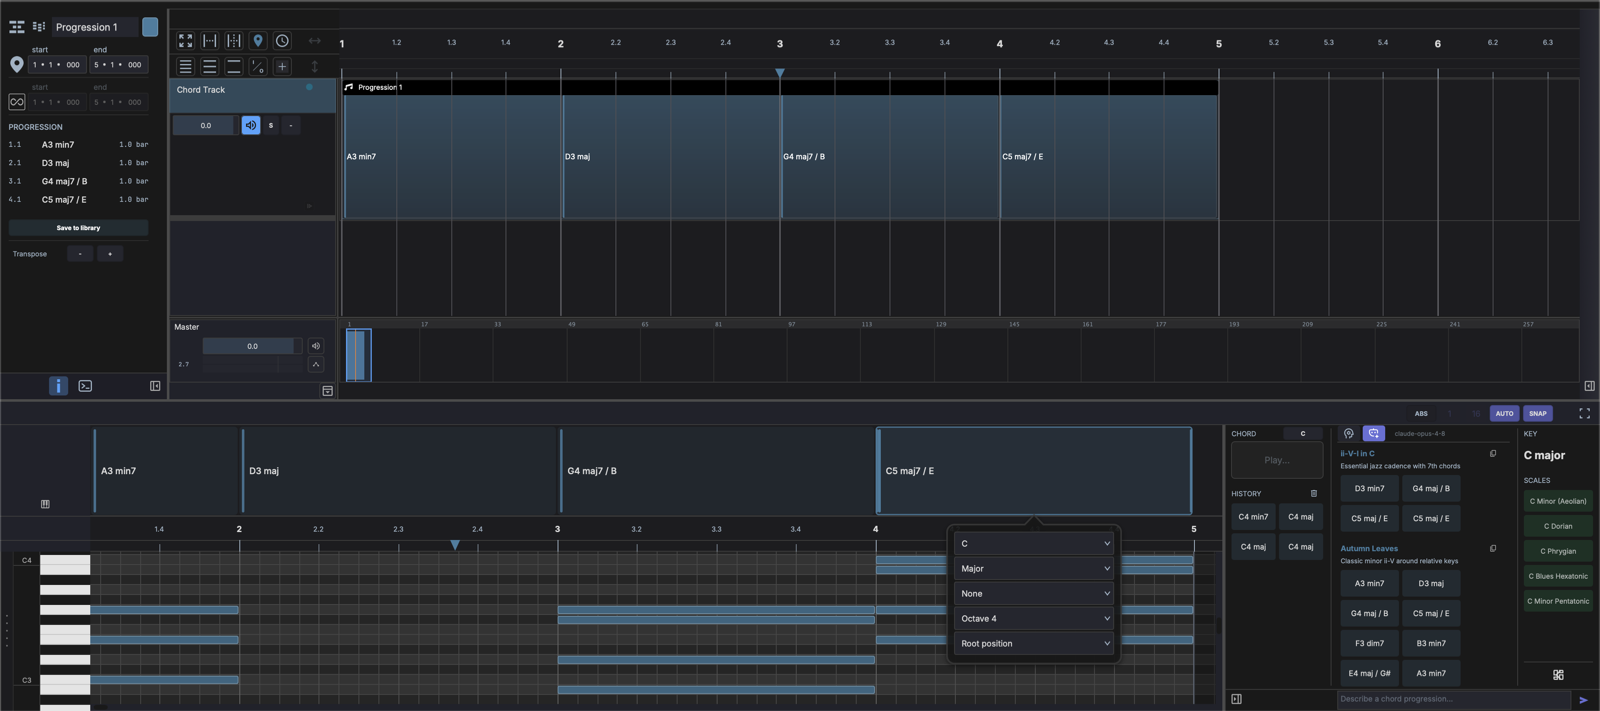Switch to the AI chat tab
The height and width of the screenshot is (711, 1600).
coord(1374,434)
